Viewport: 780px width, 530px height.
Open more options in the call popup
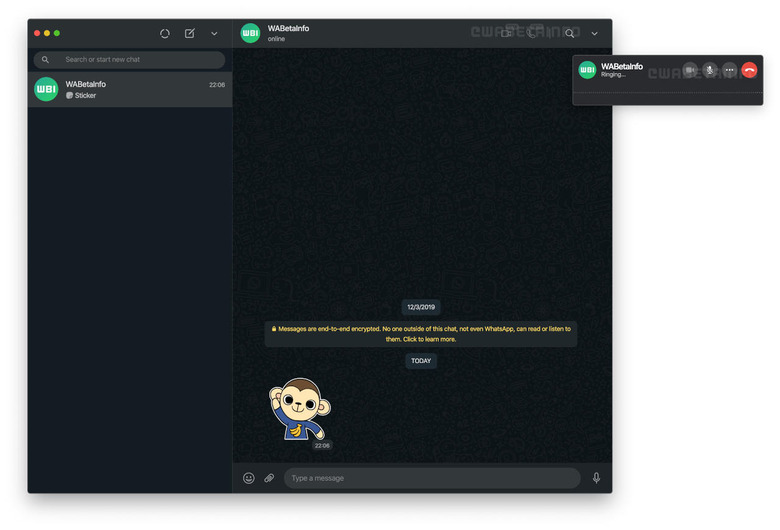pyautogui.click(x=730, y=70)
